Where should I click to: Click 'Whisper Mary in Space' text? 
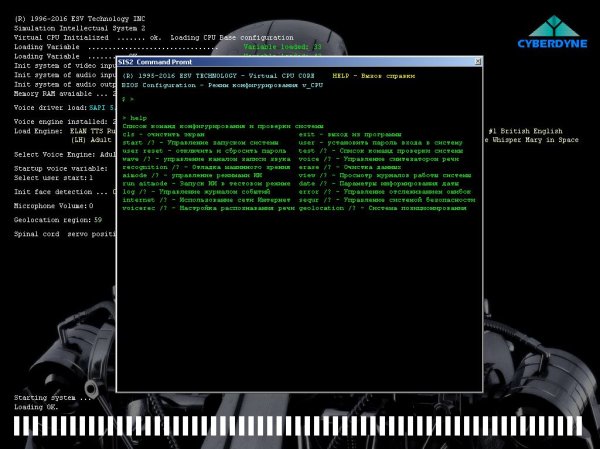[535, 140]
